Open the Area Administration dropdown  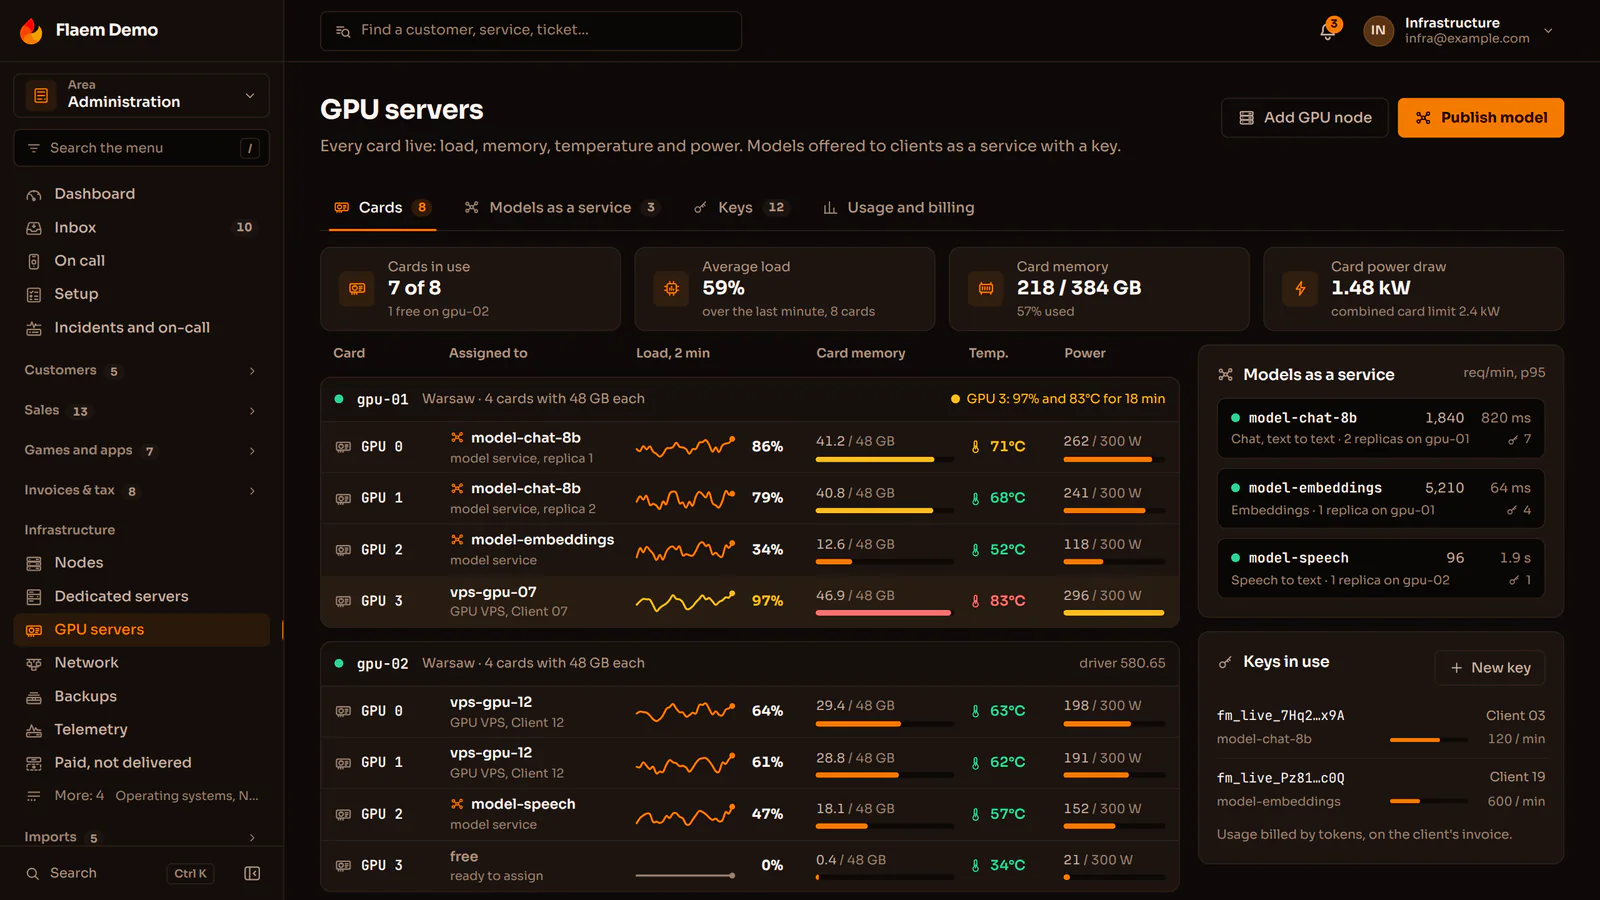tap(141, 95)
